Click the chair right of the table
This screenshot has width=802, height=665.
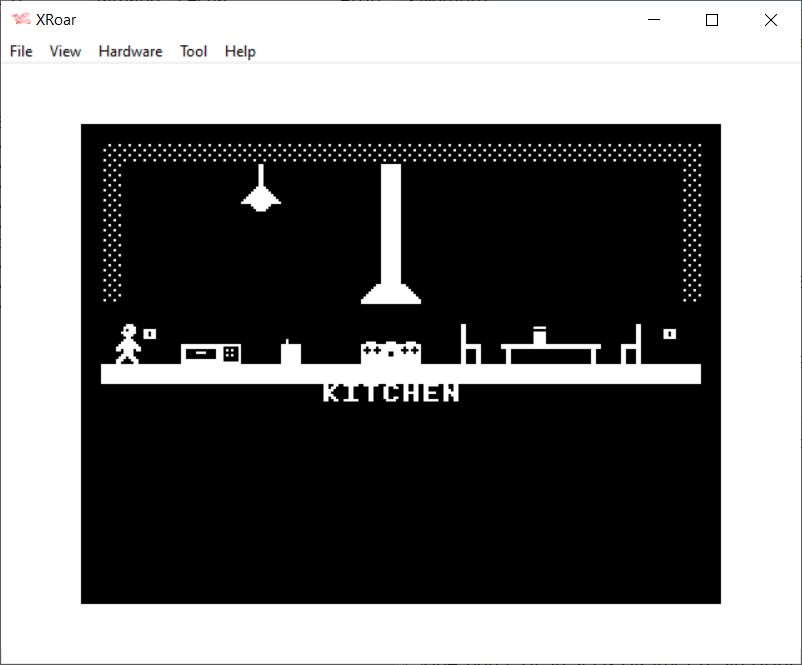coord(631,345)
